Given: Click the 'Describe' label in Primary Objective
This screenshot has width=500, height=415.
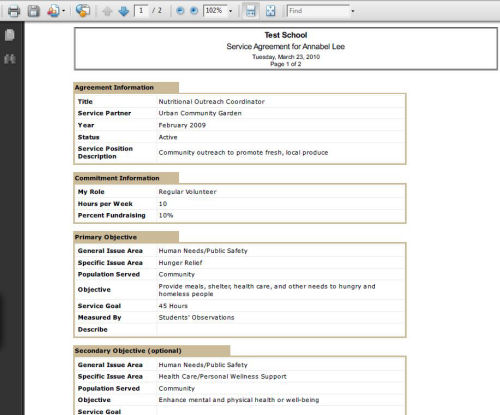Looking at the screenshot, I should click(x=93, y=329).
